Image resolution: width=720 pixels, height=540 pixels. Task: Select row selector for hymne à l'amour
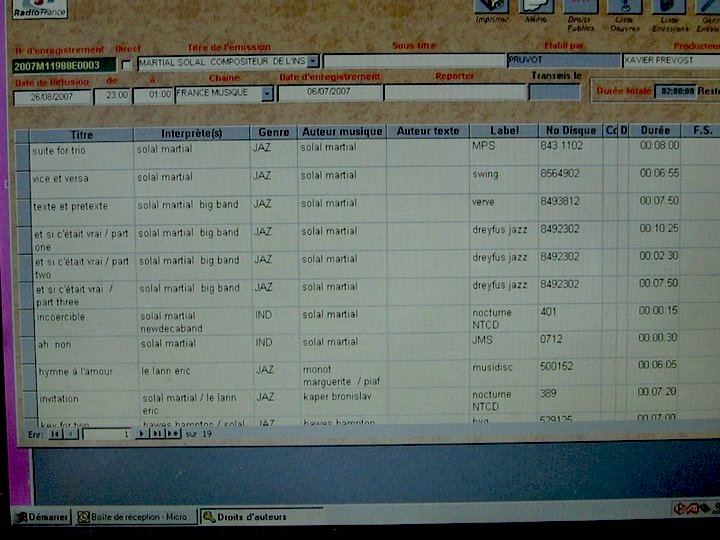29,378
